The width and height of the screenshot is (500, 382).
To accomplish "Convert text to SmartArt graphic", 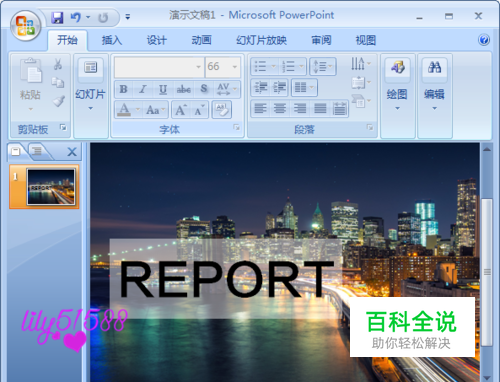I will (361, 101).
